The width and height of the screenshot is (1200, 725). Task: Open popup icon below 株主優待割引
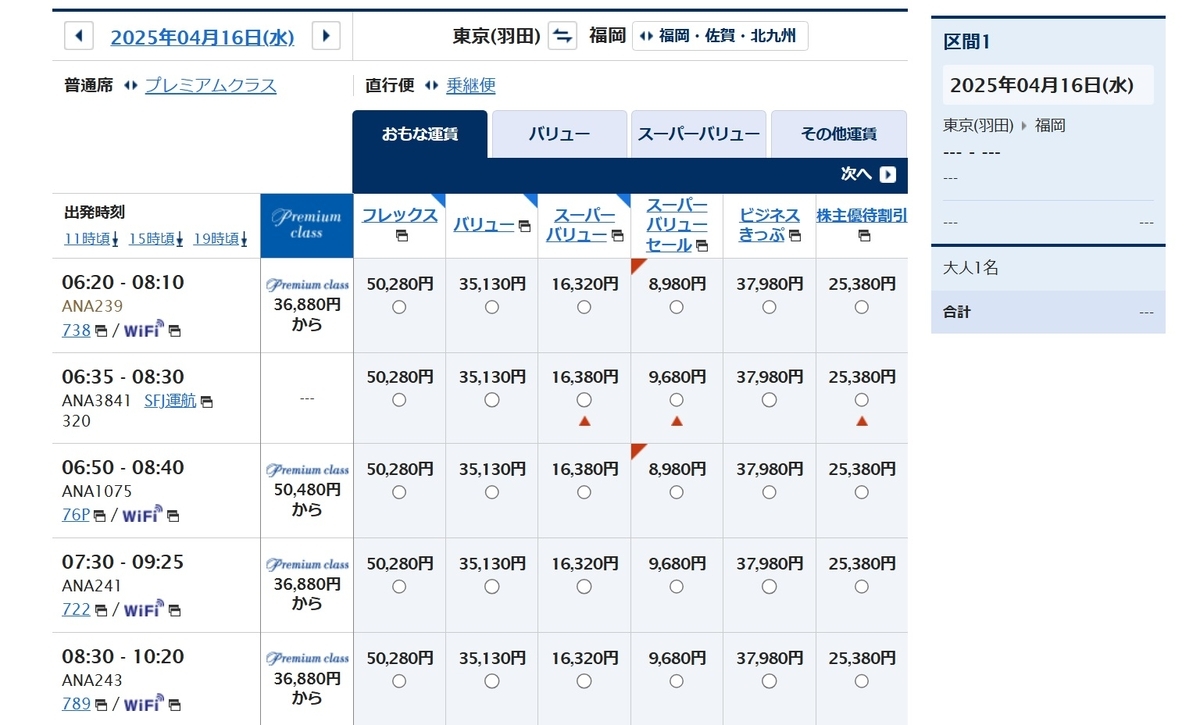click(864, 236)
